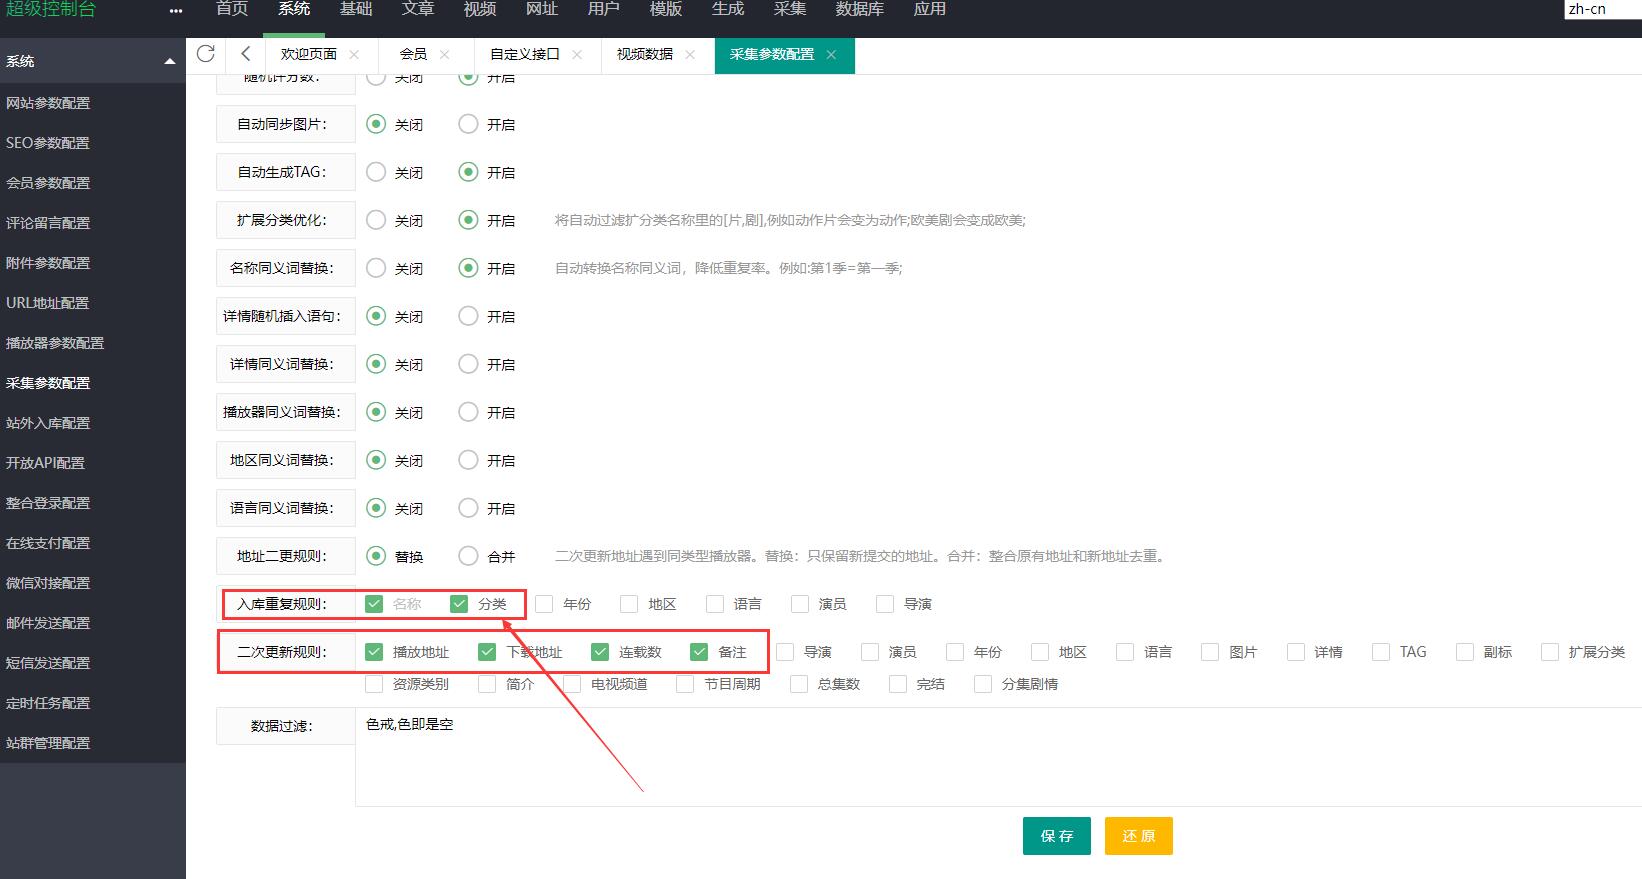
Task: Uncheck 备注 in 二次更新规则
Action: pos(699,652)
